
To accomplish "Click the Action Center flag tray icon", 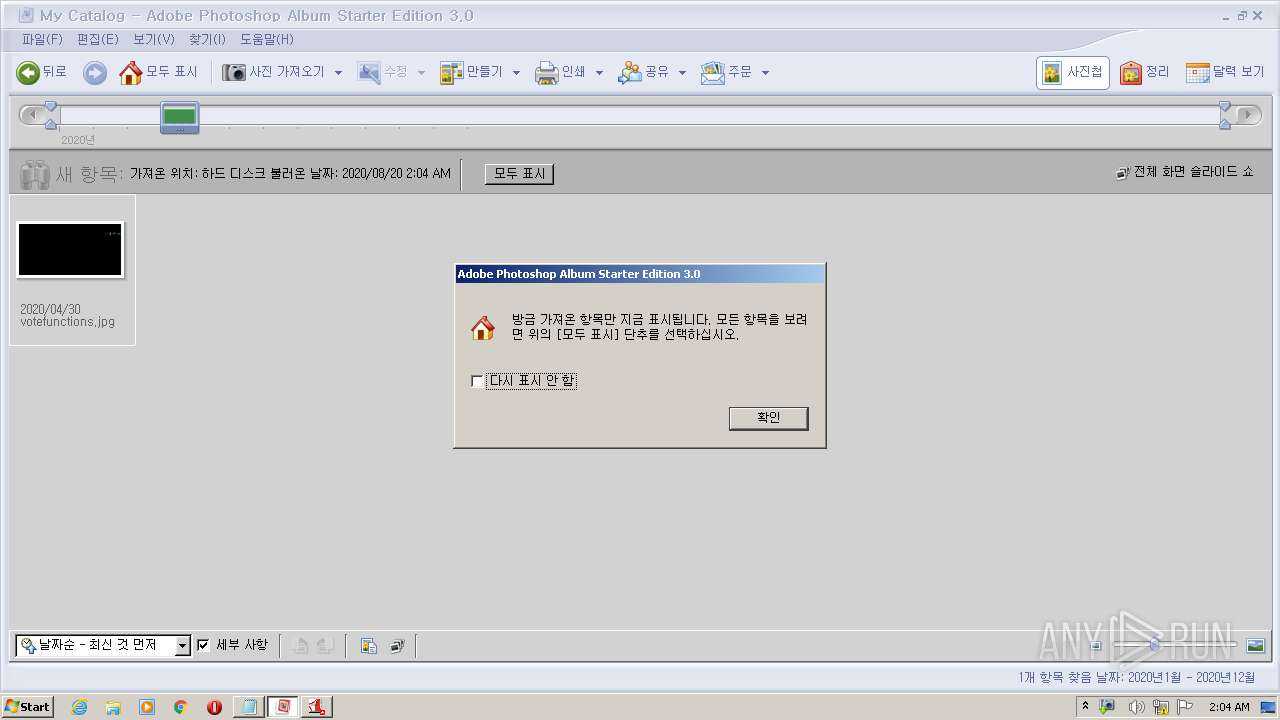I will [1186, 707].
